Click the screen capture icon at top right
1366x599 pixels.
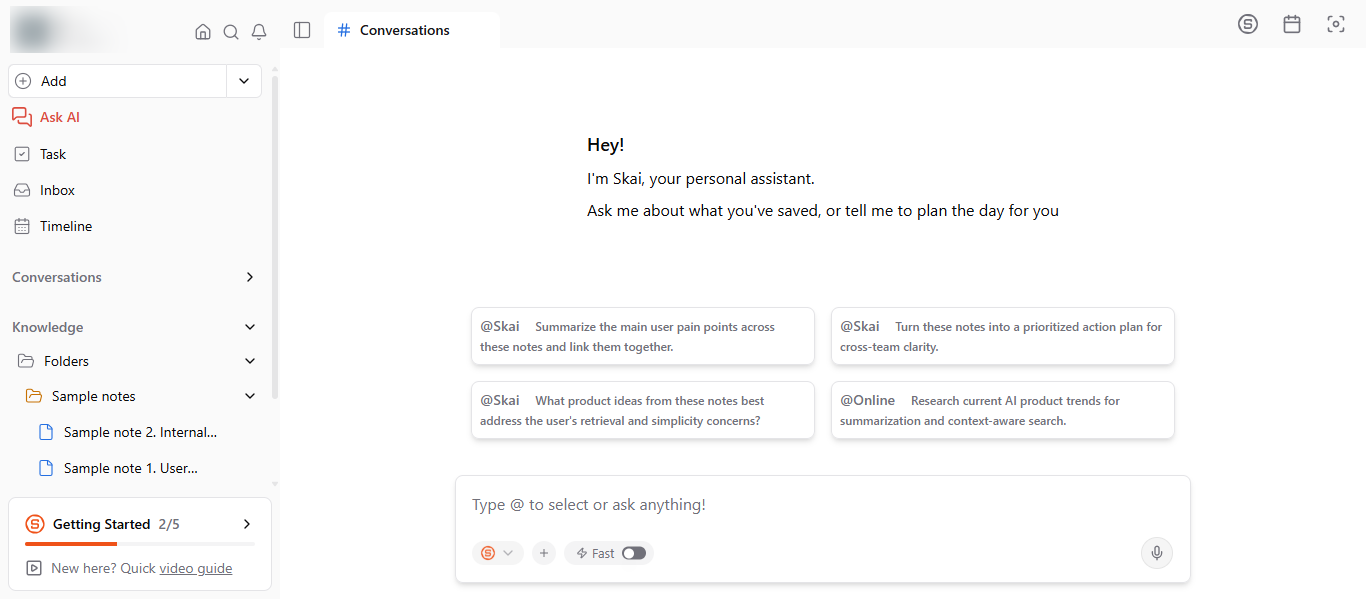[1336, 24]
